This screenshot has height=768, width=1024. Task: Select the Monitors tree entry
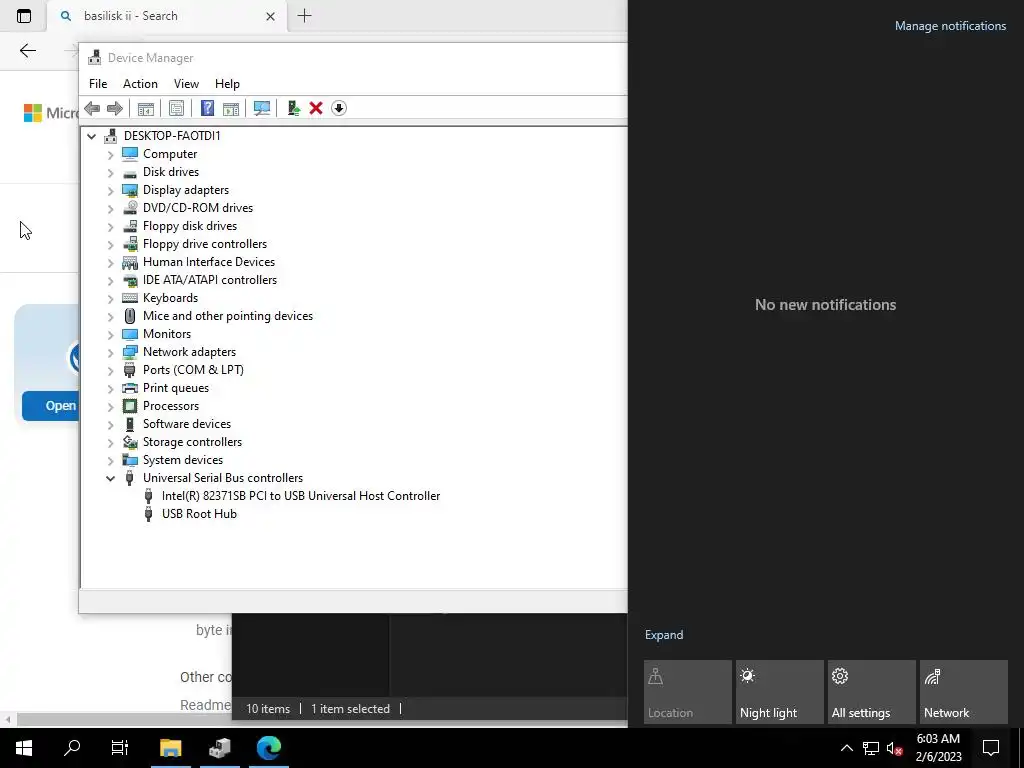(x=167, y=334)
